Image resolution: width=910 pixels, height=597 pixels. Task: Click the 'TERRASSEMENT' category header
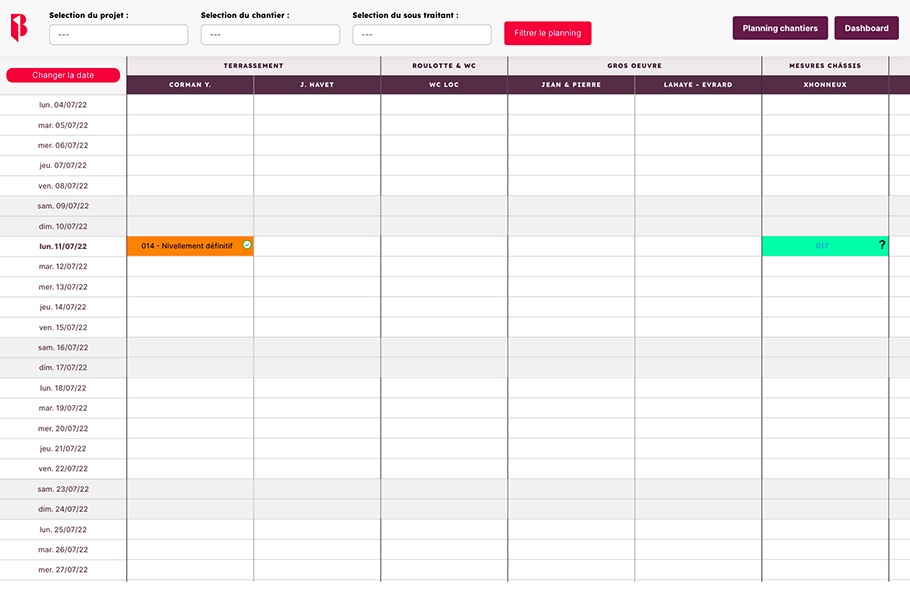(253, 66)
